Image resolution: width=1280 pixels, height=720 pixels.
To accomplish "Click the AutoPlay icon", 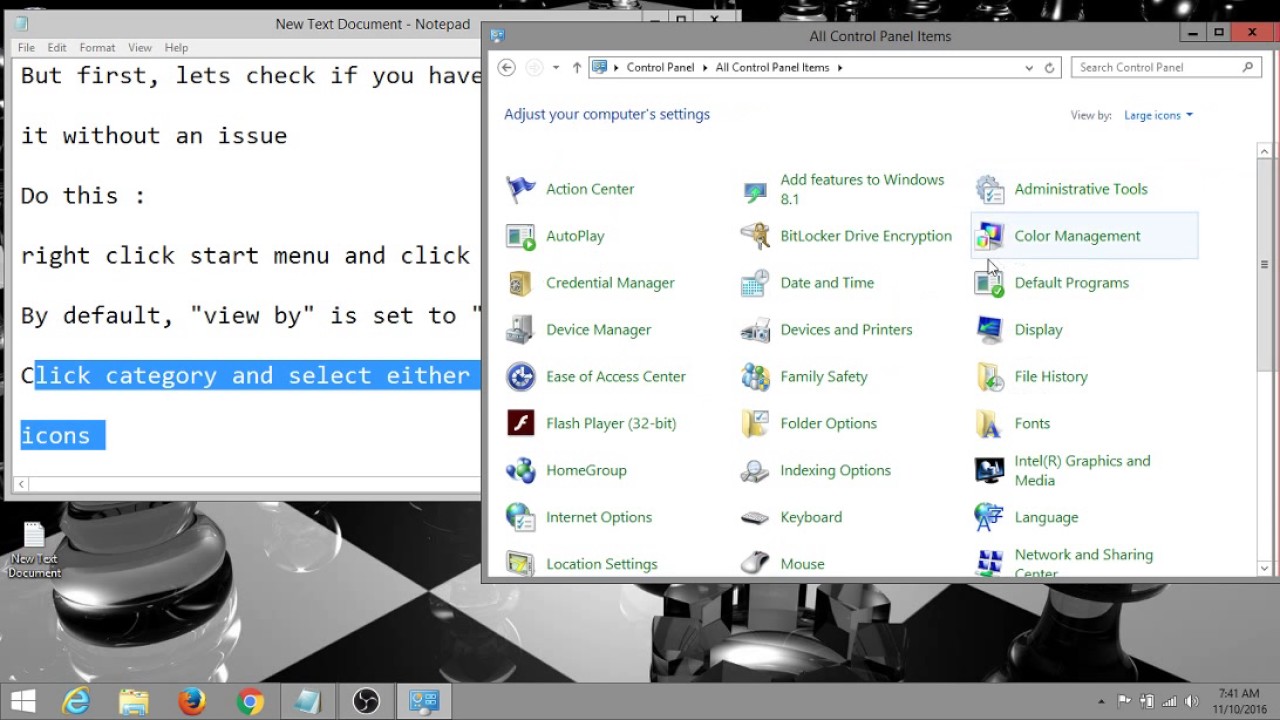I will pos(521,236).
